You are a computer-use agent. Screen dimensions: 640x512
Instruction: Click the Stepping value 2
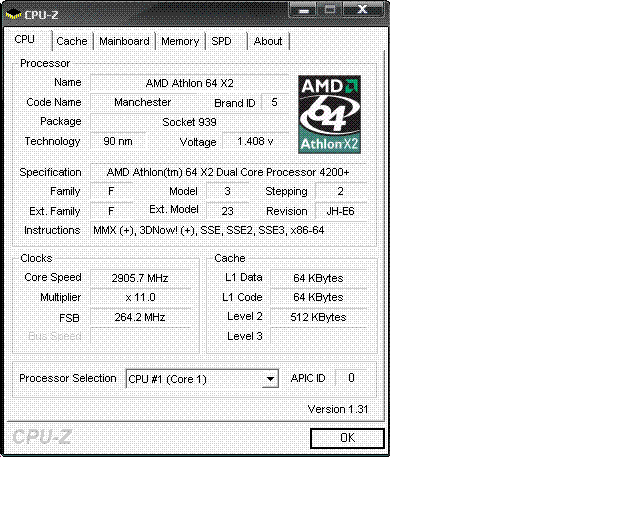(340, 191)
